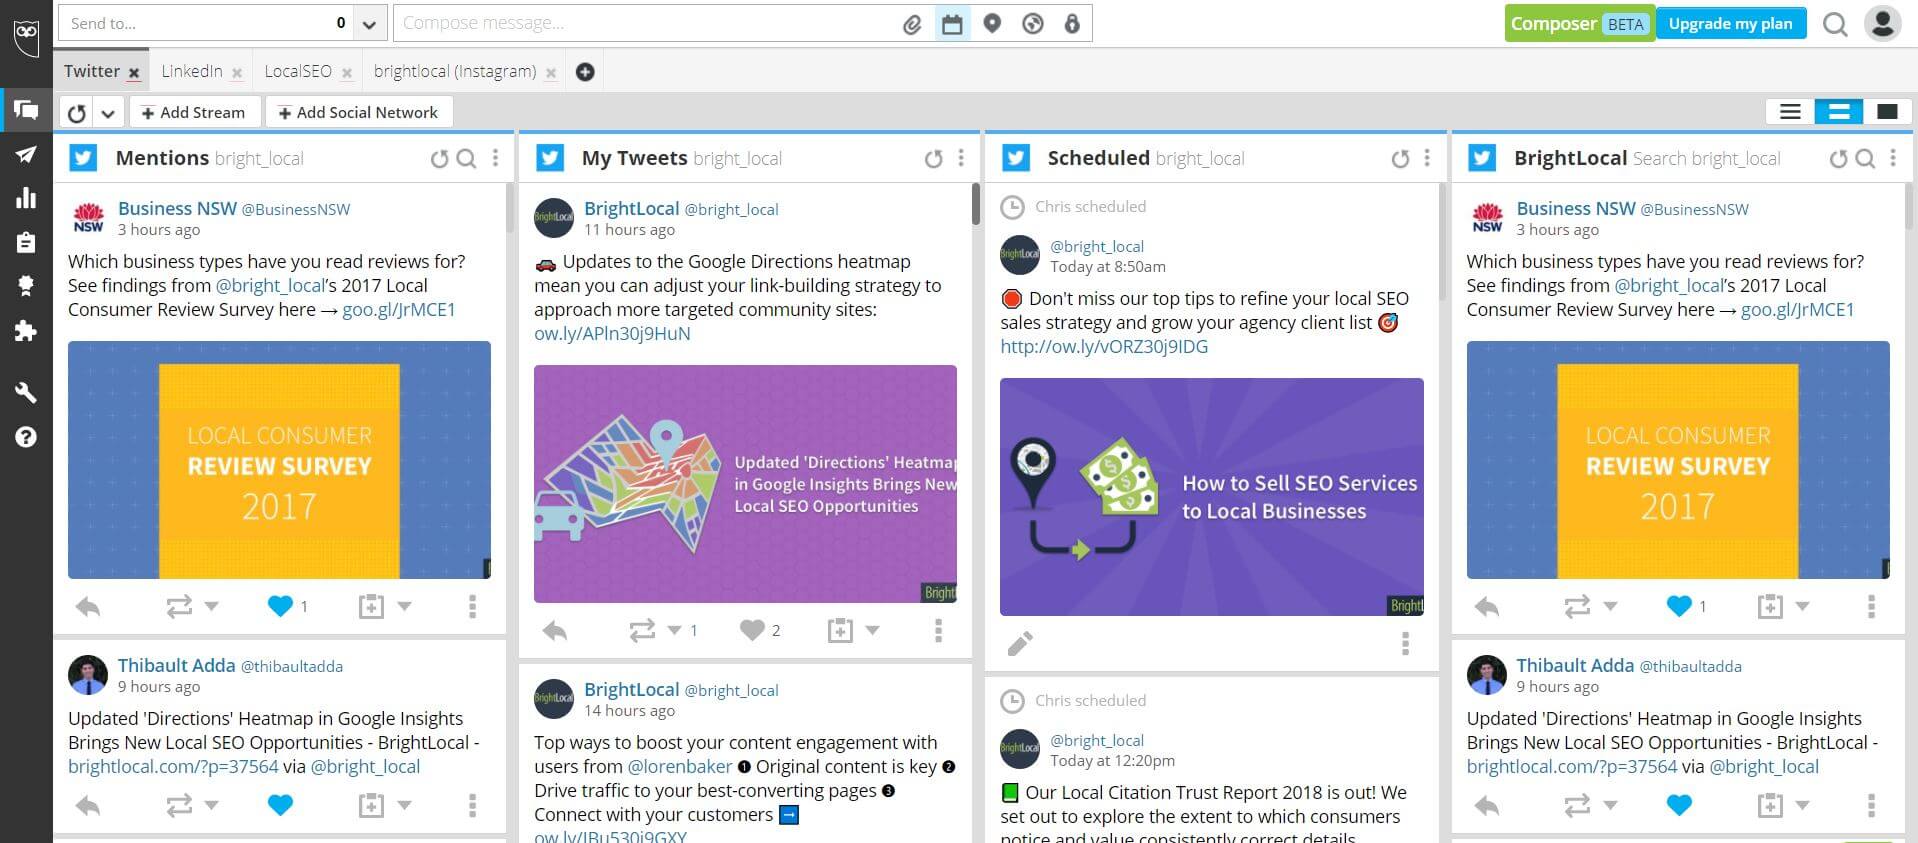
Task: Click Upgrade my plan button
Action: (1730, 24)
